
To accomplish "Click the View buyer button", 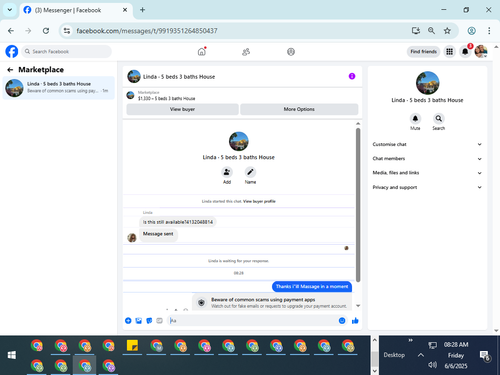I will 182,109.
